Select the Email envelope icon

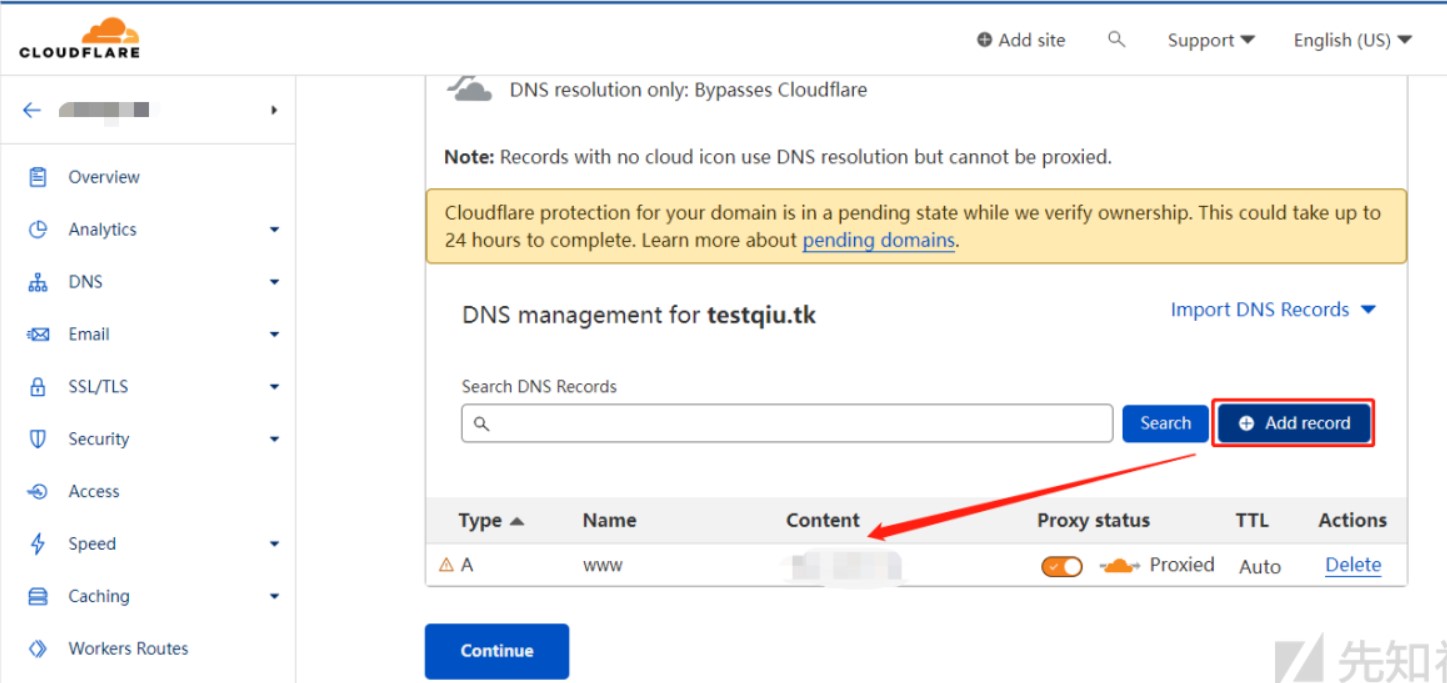click(38, 334)
